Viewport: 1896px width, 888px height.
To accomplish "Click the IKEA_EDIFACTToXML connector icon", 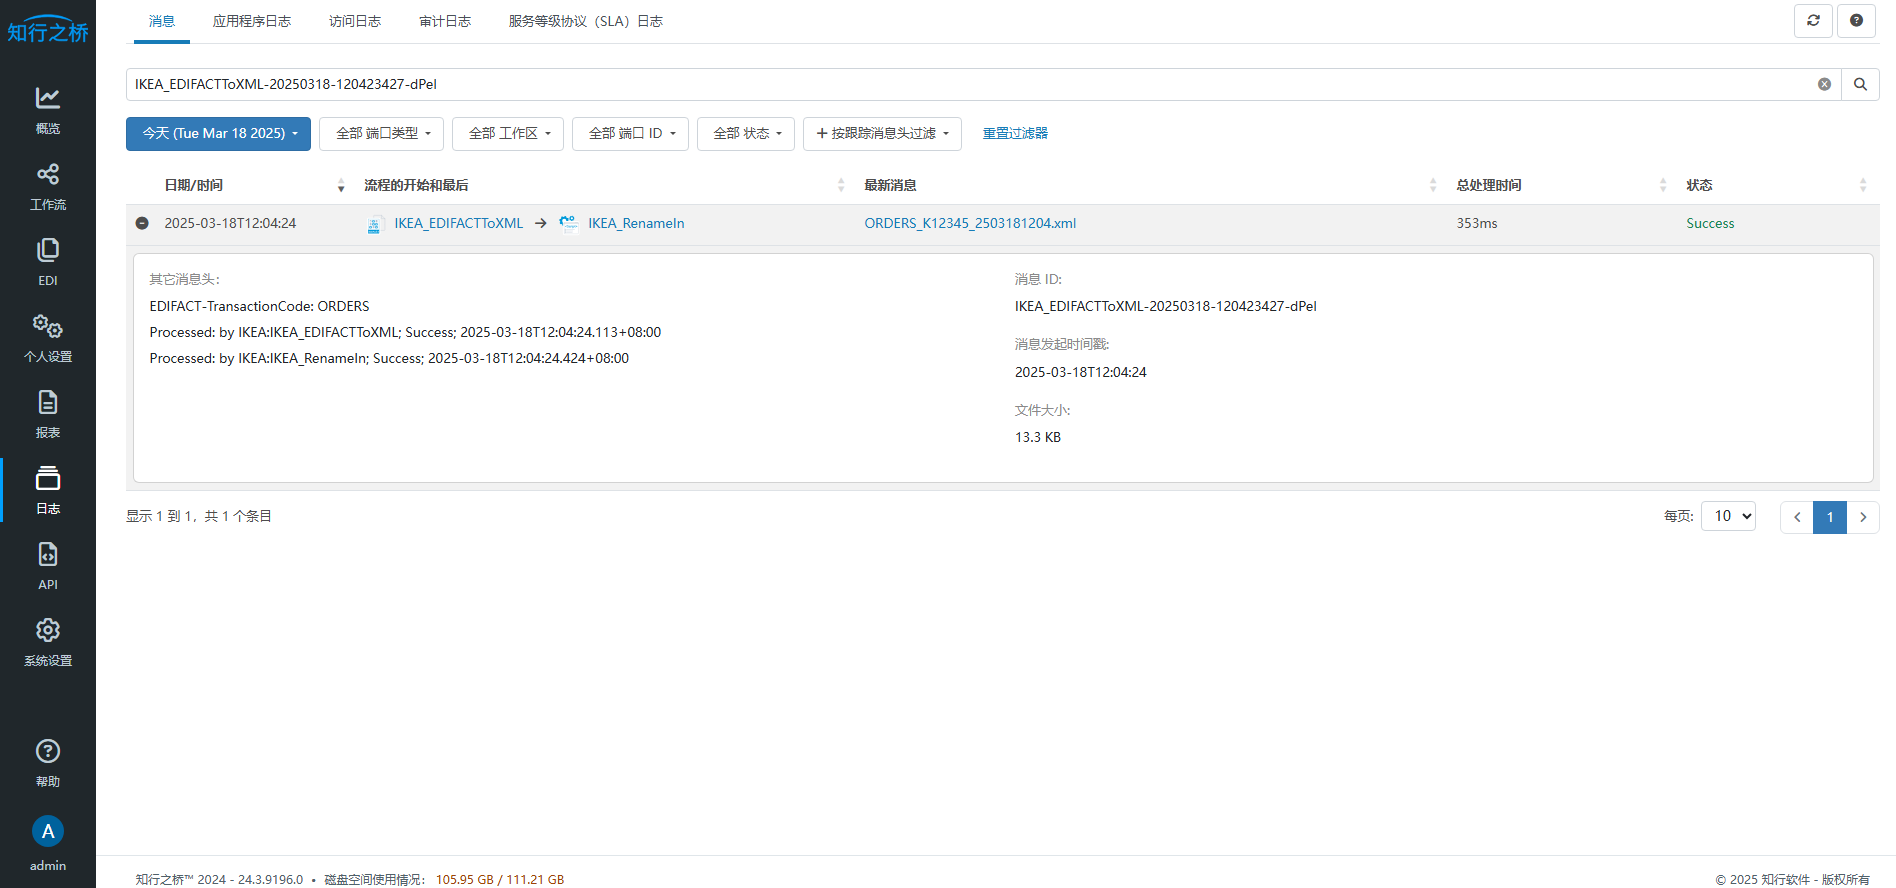I will (x=373, y=224).
